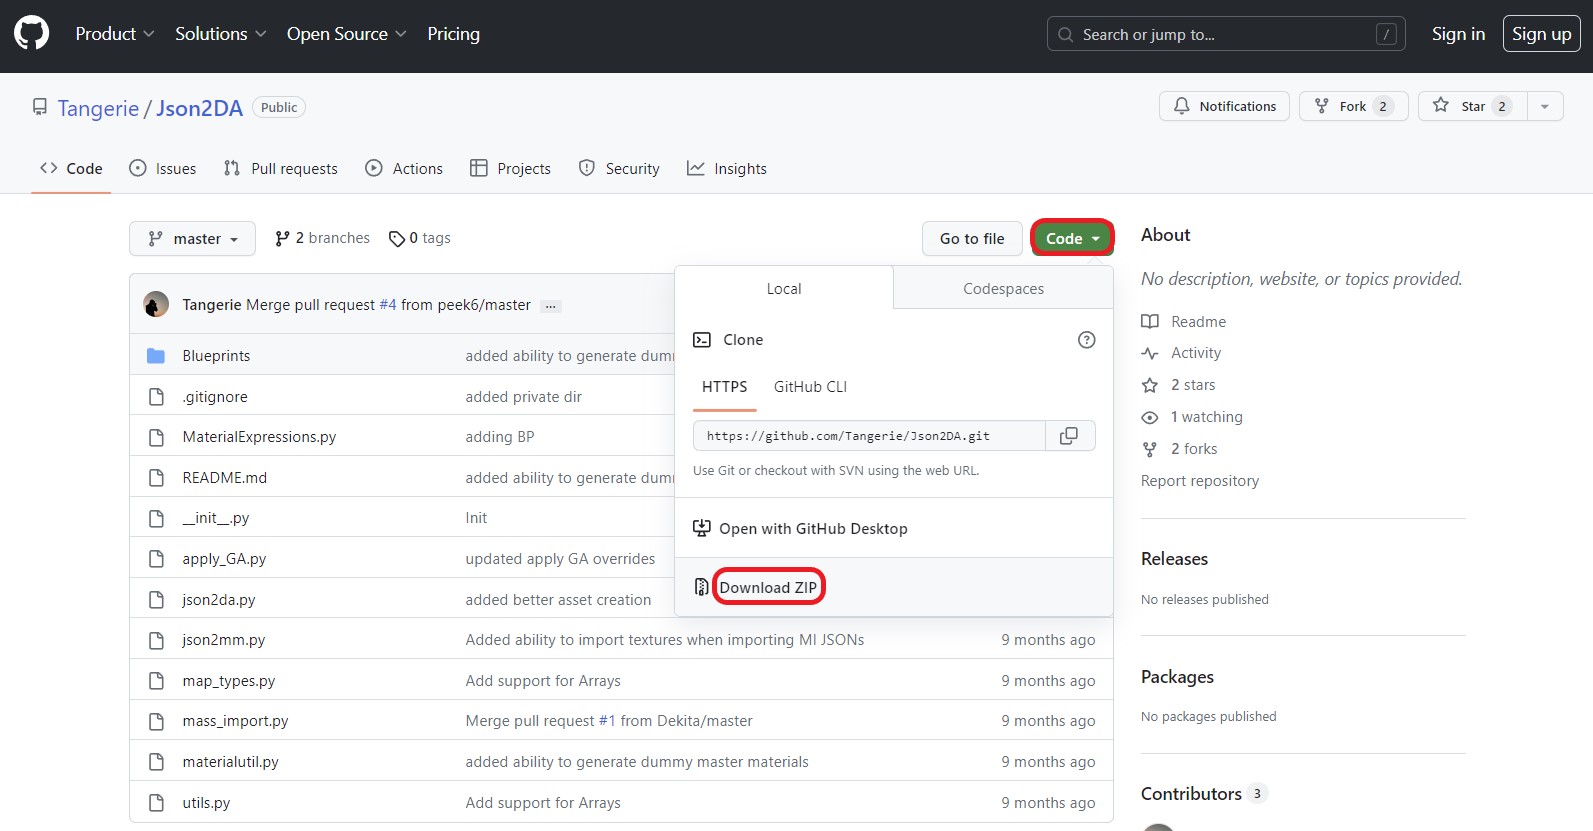Image resolution: width=1593 pixels, height=831 pixels.
Task: Click the Tangerie owner link
Action: tap(98, 108)
